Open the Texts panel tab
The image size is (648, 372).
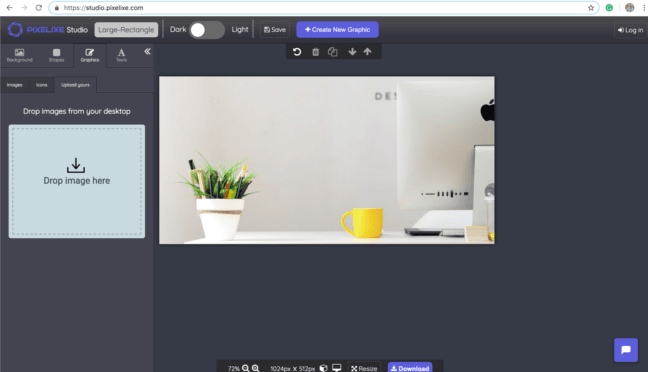(x=121, y=55)
